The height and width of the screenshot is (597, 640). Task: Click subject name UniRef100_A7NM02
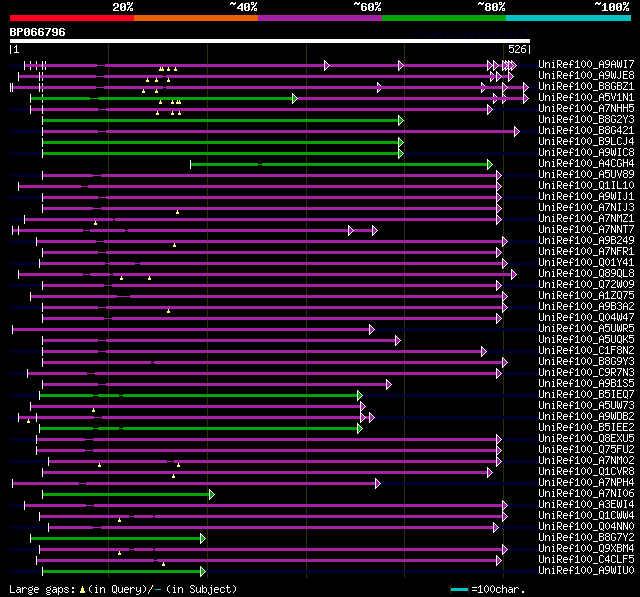coord(586,461)
